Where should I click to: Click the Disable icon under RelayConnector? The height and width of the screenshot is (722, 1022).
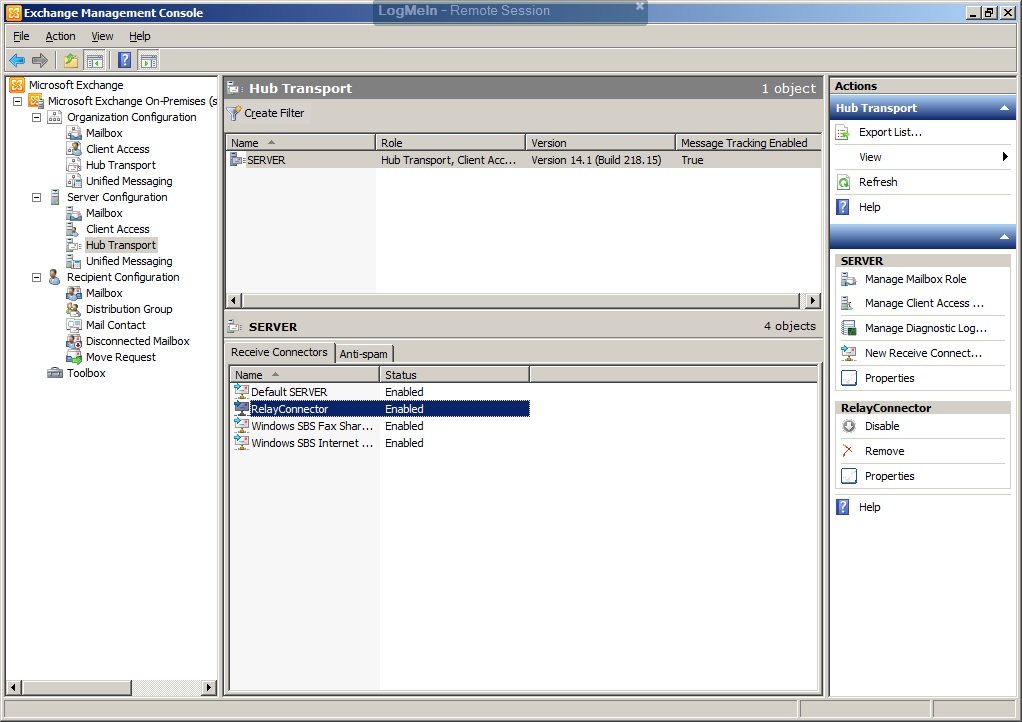(x=848, y=426)
